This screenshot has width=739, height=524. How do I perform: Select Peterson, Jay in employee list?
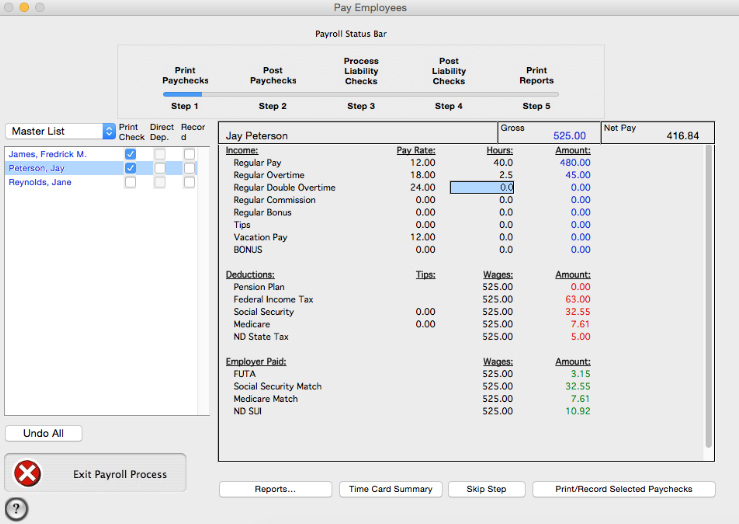tap(36, 168)
